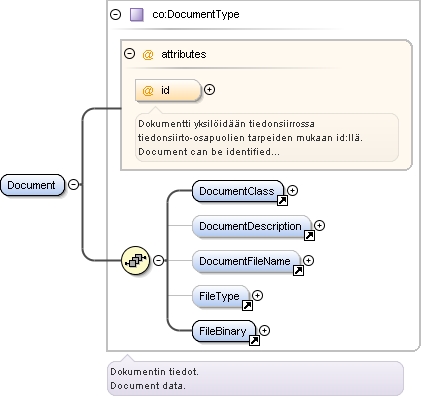This screenshot has height=399, width=422.
Task: Collapse the attributes section
Action: pos(129,53)
